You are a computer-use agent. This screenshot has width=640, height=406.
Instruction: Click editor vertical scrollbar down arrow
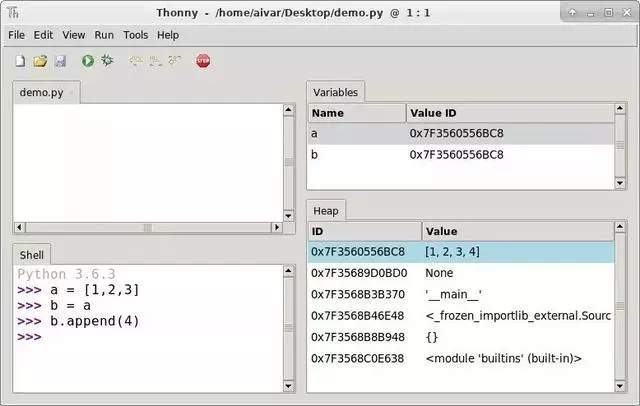coord(289,216)
